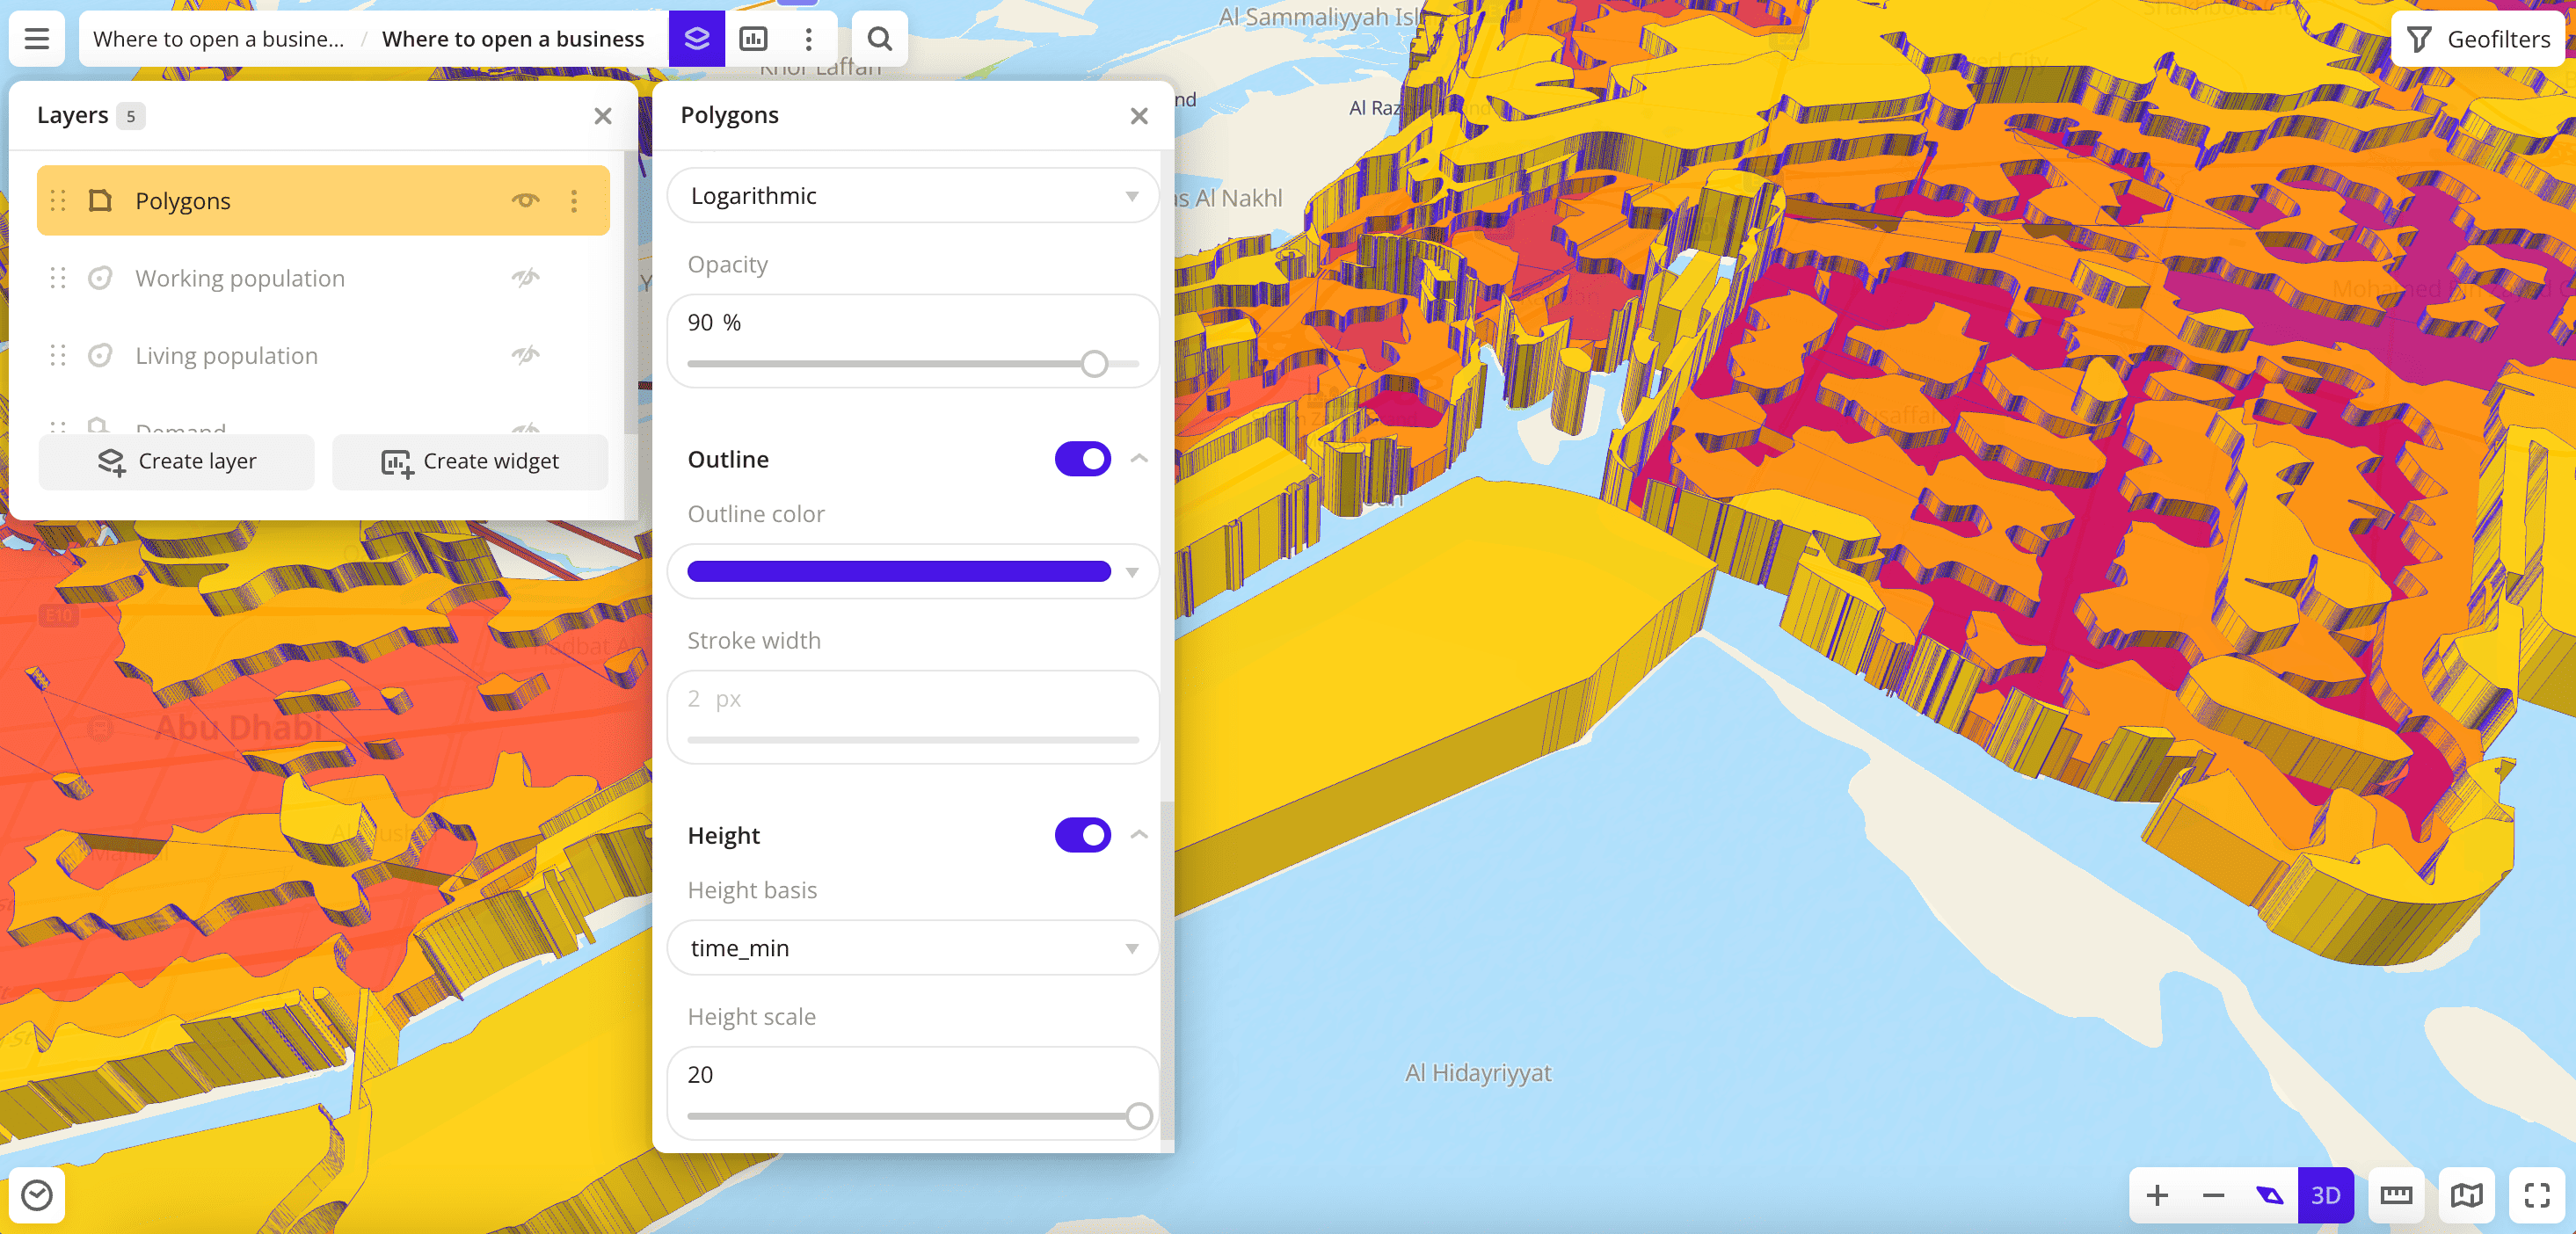Collapse the Outline section chevron
Screen dimensions: 2576x1234
[x=1139, y=459]
